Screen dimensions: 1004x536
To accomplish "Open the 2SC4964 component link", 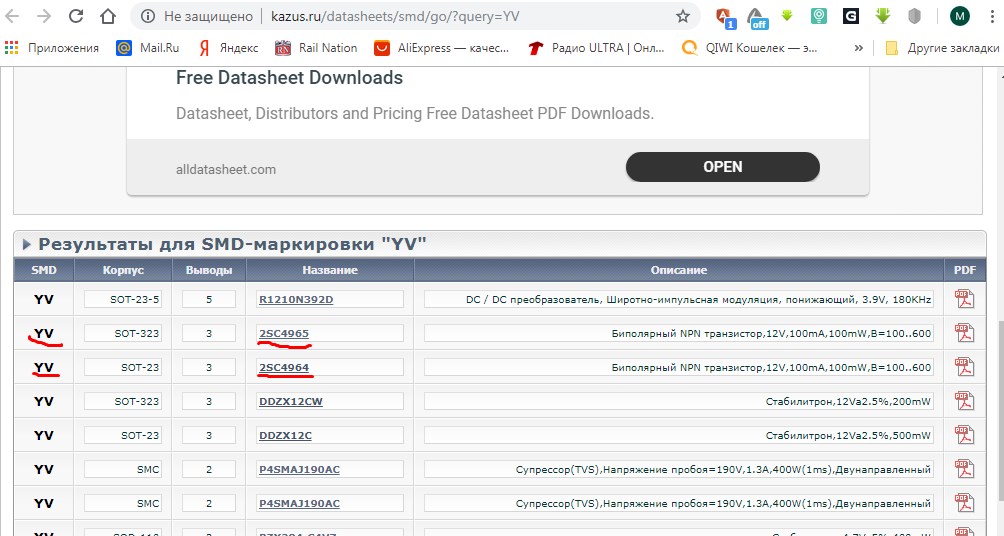I will [284, 367].
